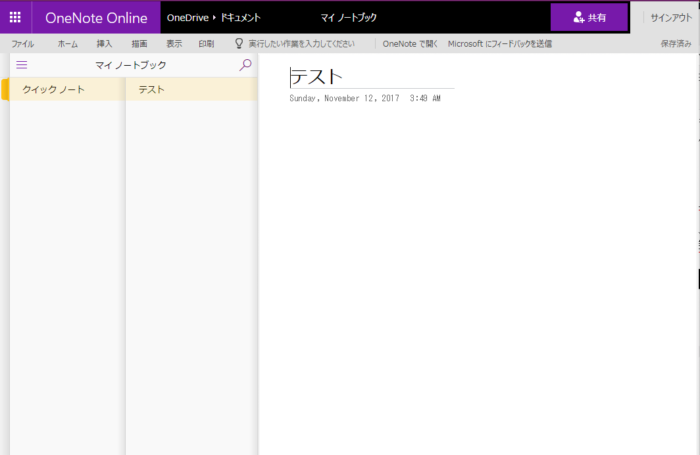Click the page date Sunday, November 12, 2017

344,98
